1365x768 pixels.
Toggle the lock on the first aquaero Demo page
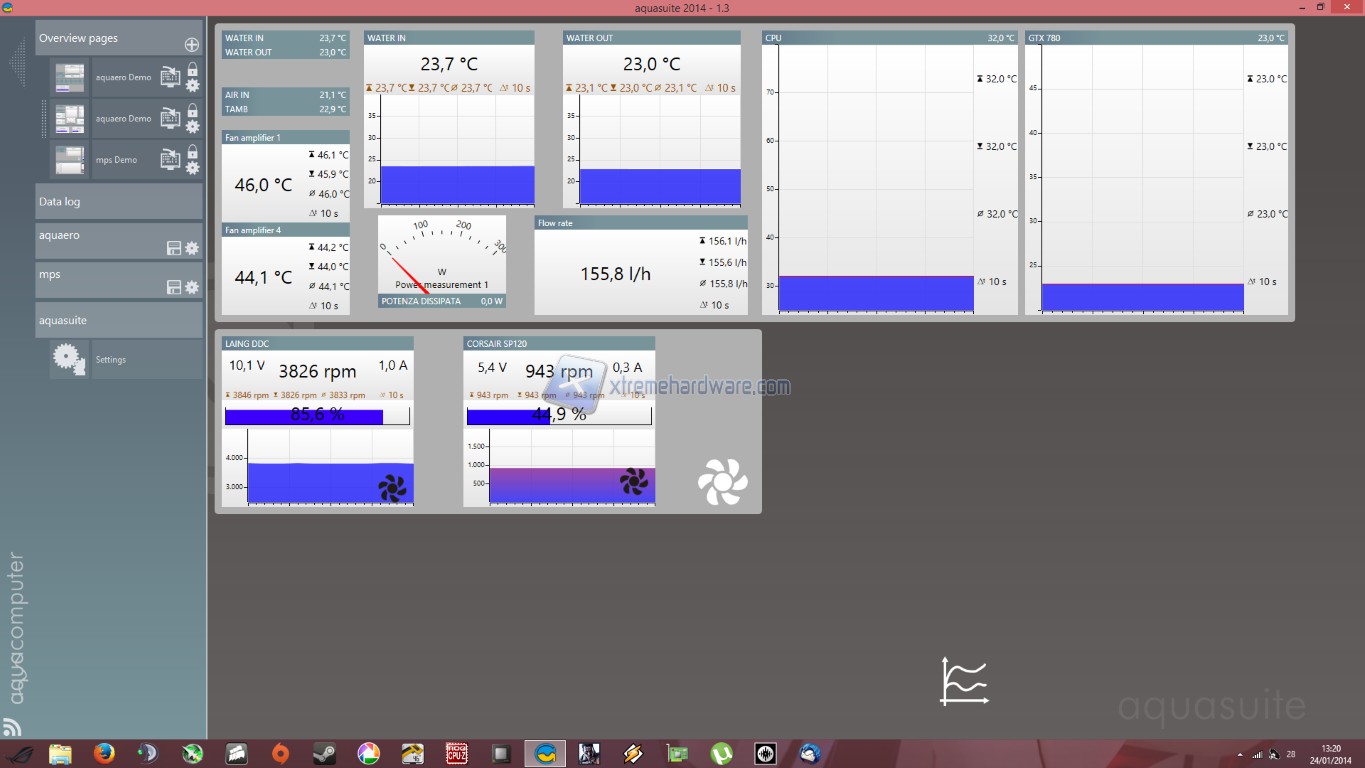tap(193, 69)
